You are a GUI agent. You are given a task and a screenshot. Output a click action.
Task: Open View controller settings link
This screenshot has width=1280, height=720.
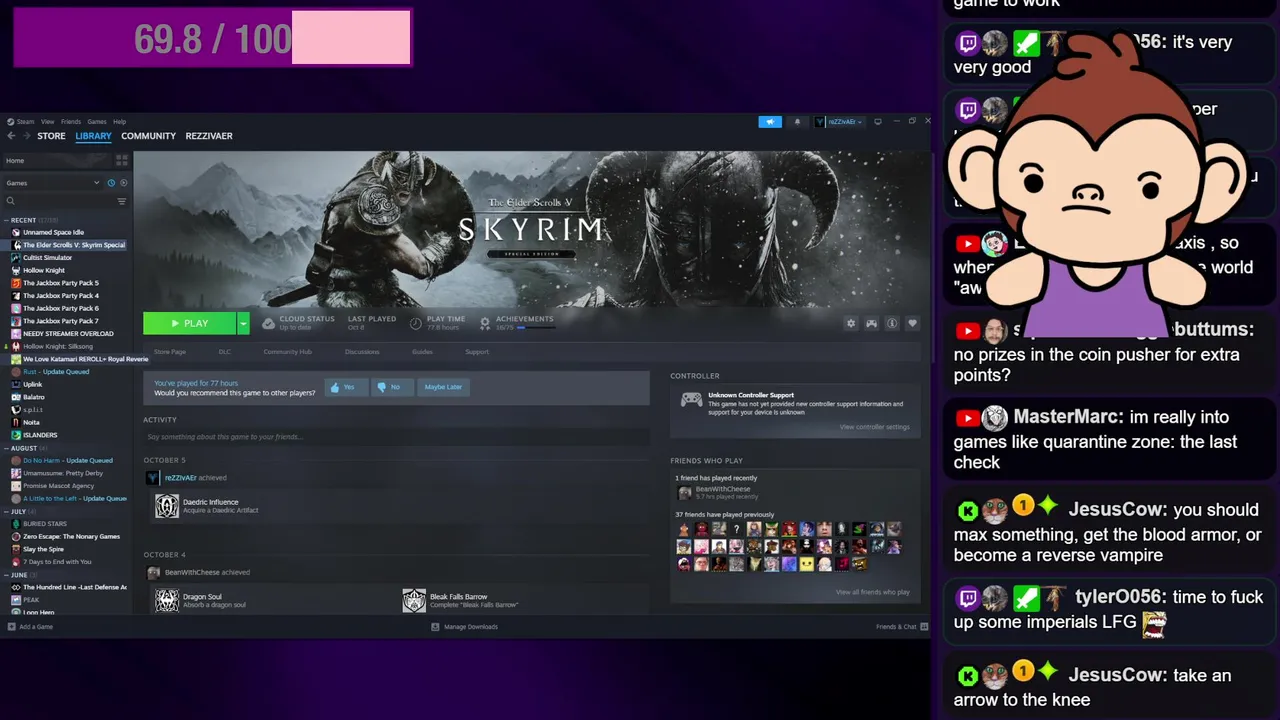coord(875,427)
